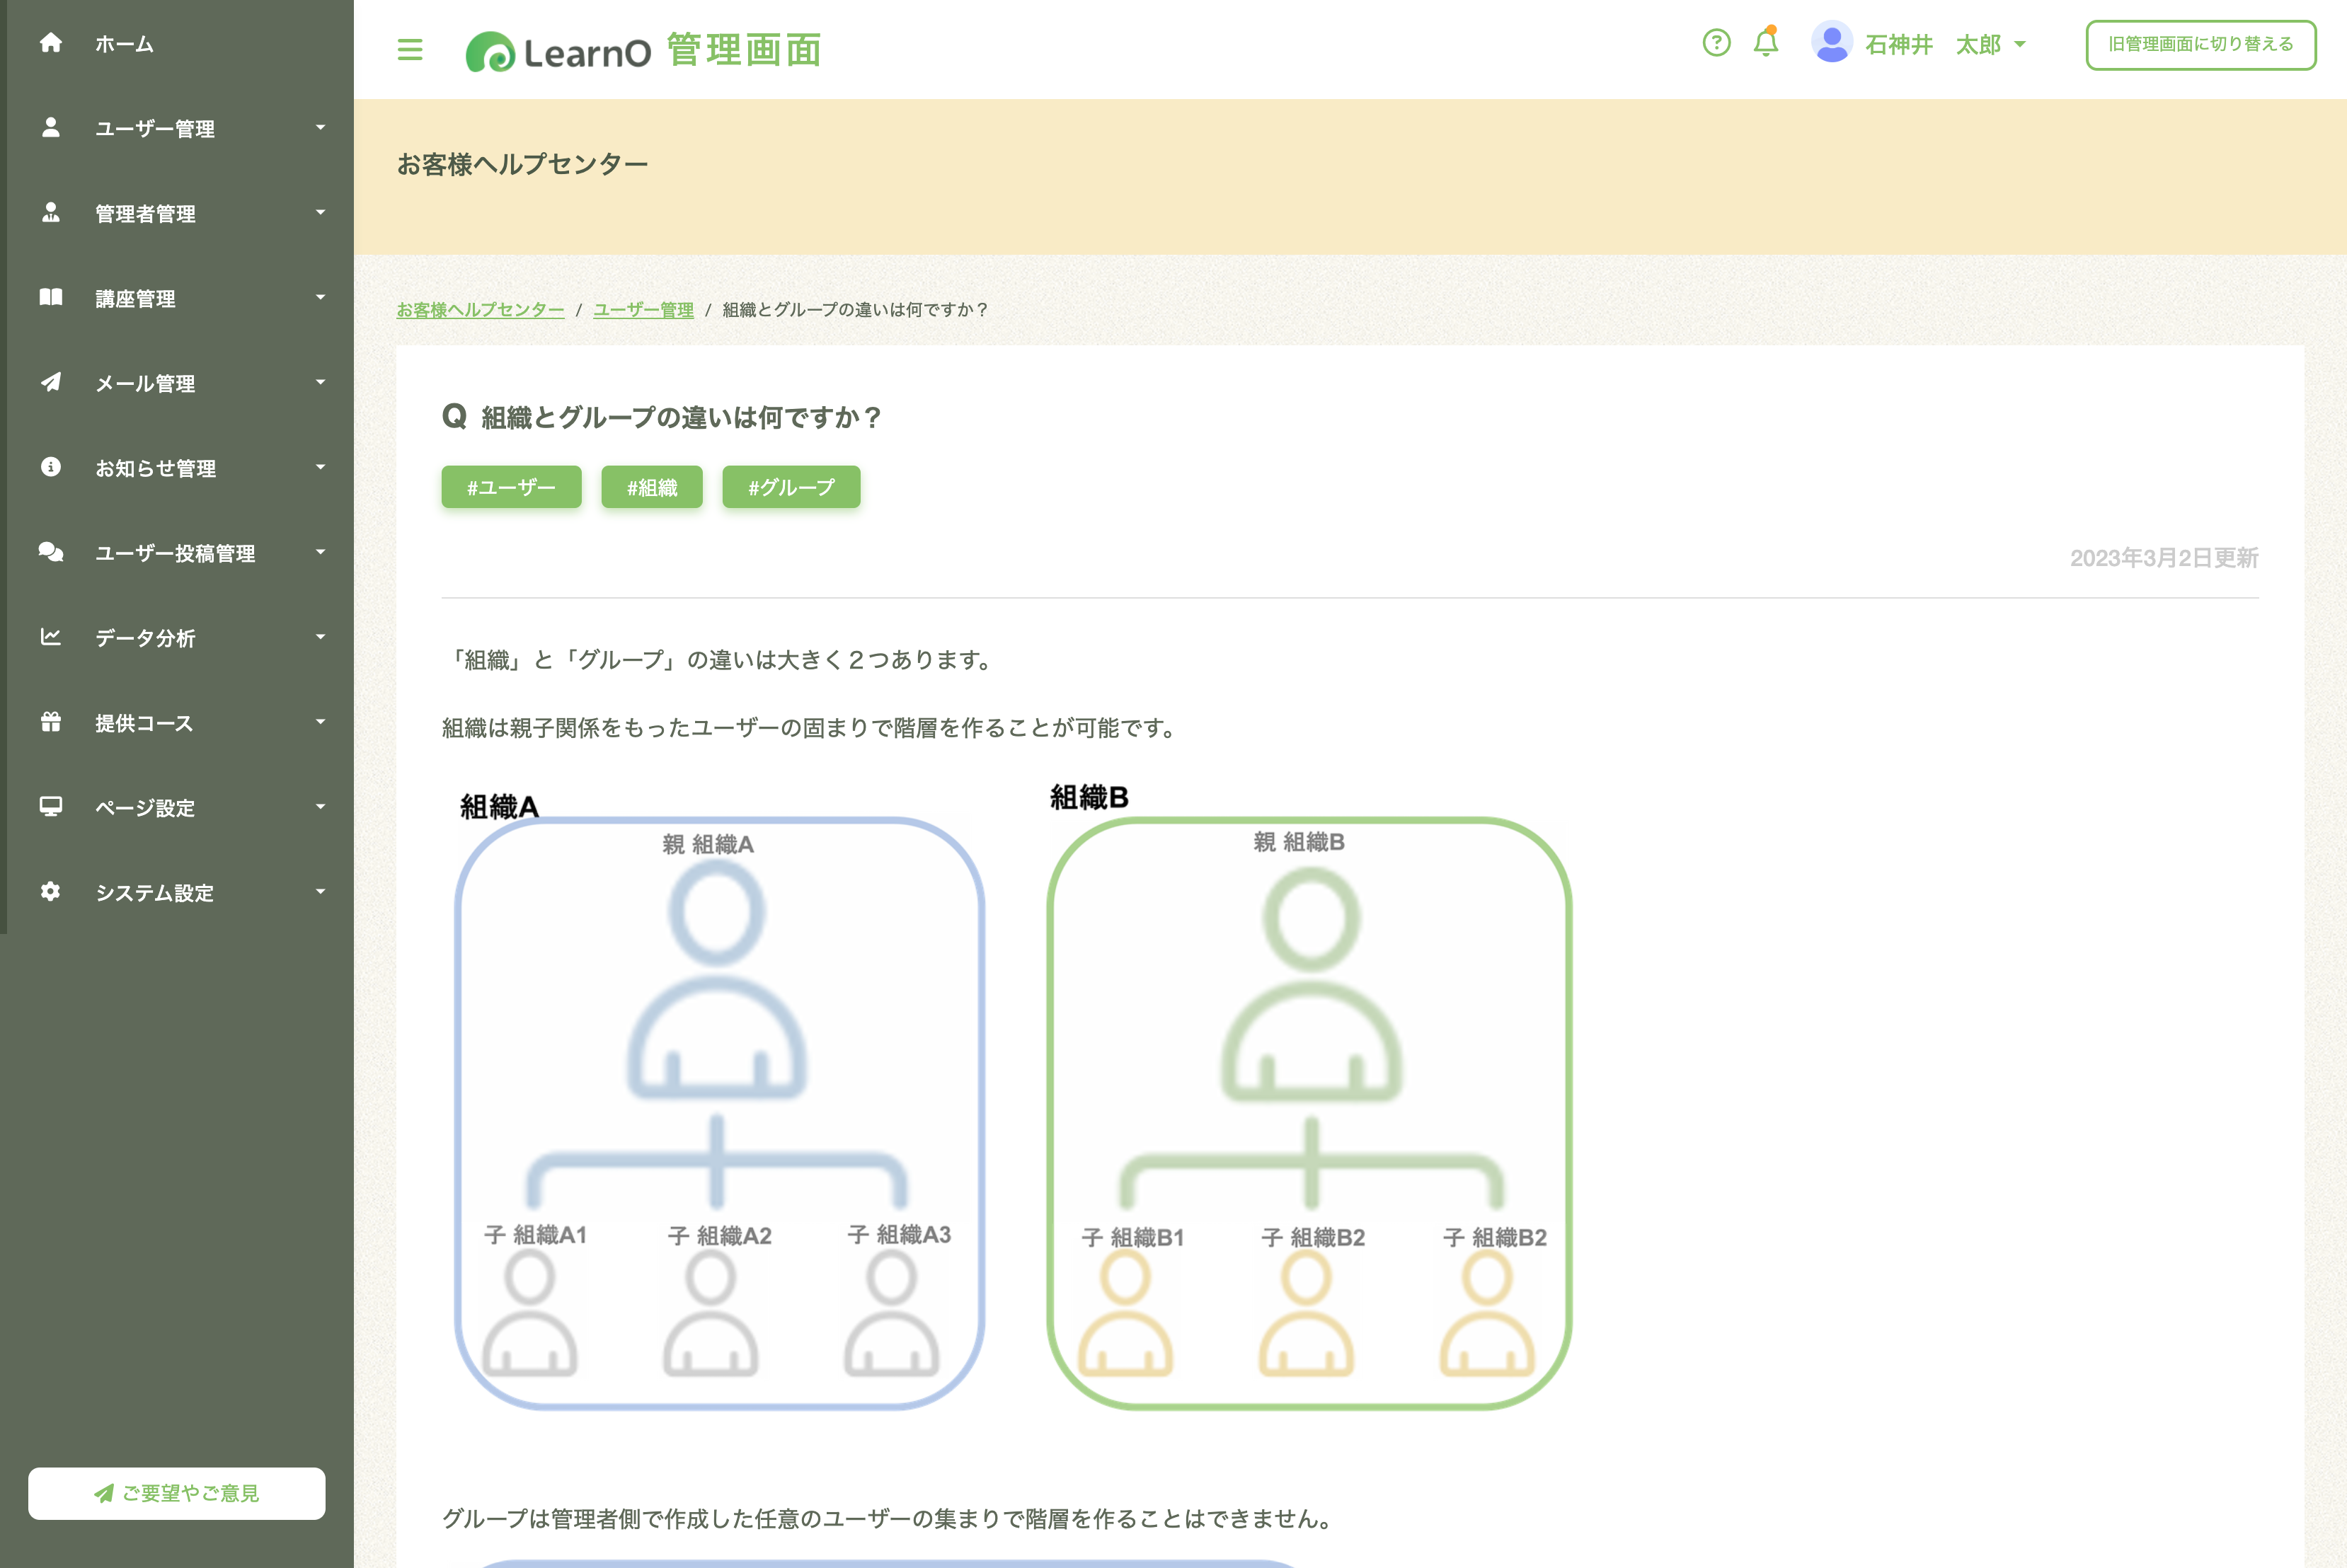The width and height of the screenshot is (2347, 1568).
Task: Click the データ分析 chart icon
Action: (51, 637)
